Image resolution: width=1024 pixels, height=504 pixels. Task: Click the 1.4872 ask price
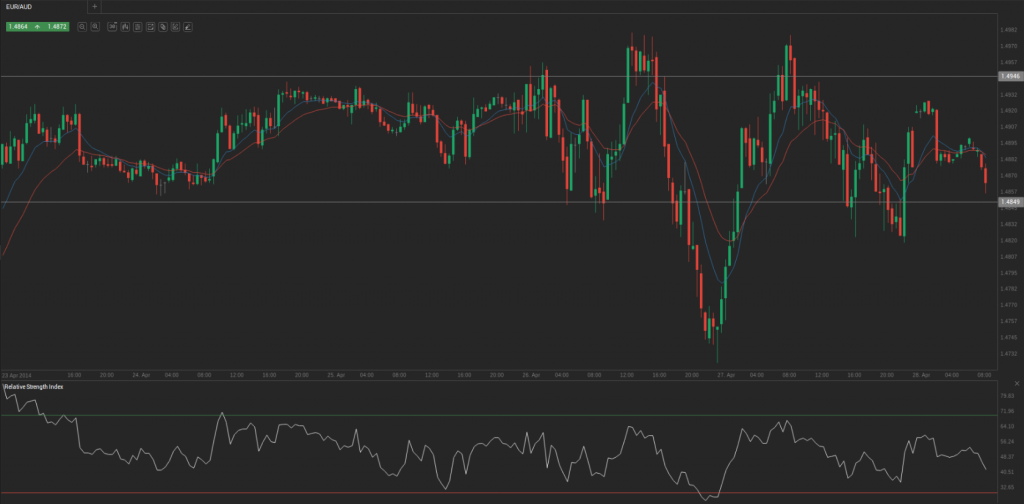tap(58, 27)
